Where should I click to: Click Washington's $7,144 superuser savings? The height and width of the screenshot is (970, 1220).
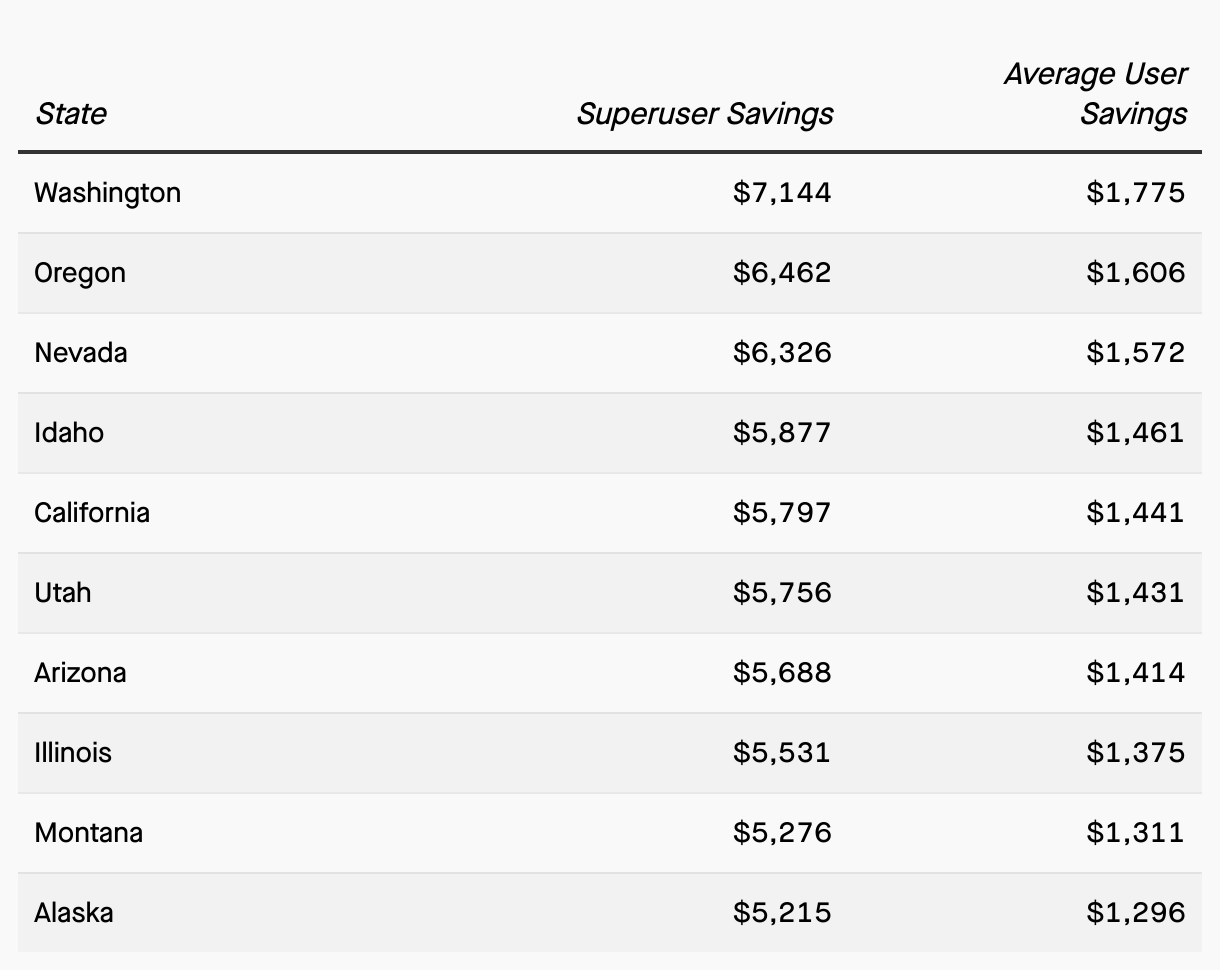tap(781, 193)
